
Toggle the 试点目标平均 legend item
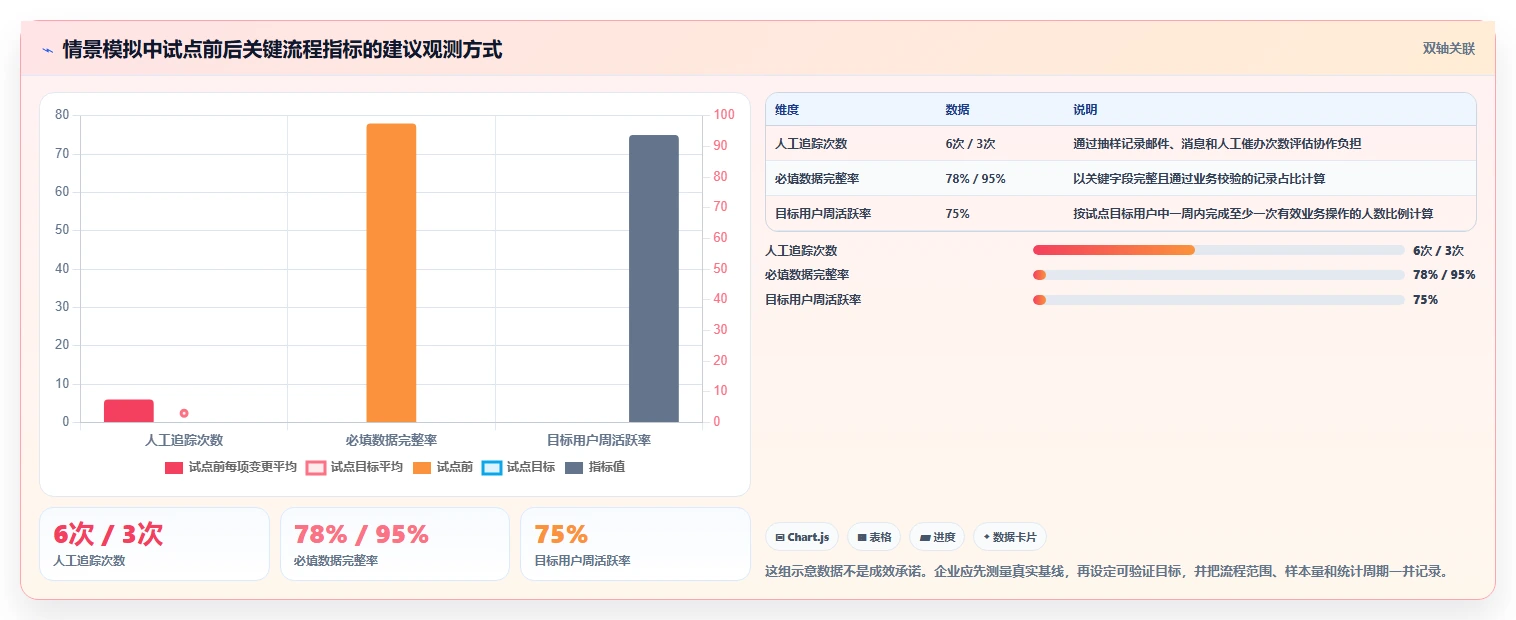tap(354, 467)
